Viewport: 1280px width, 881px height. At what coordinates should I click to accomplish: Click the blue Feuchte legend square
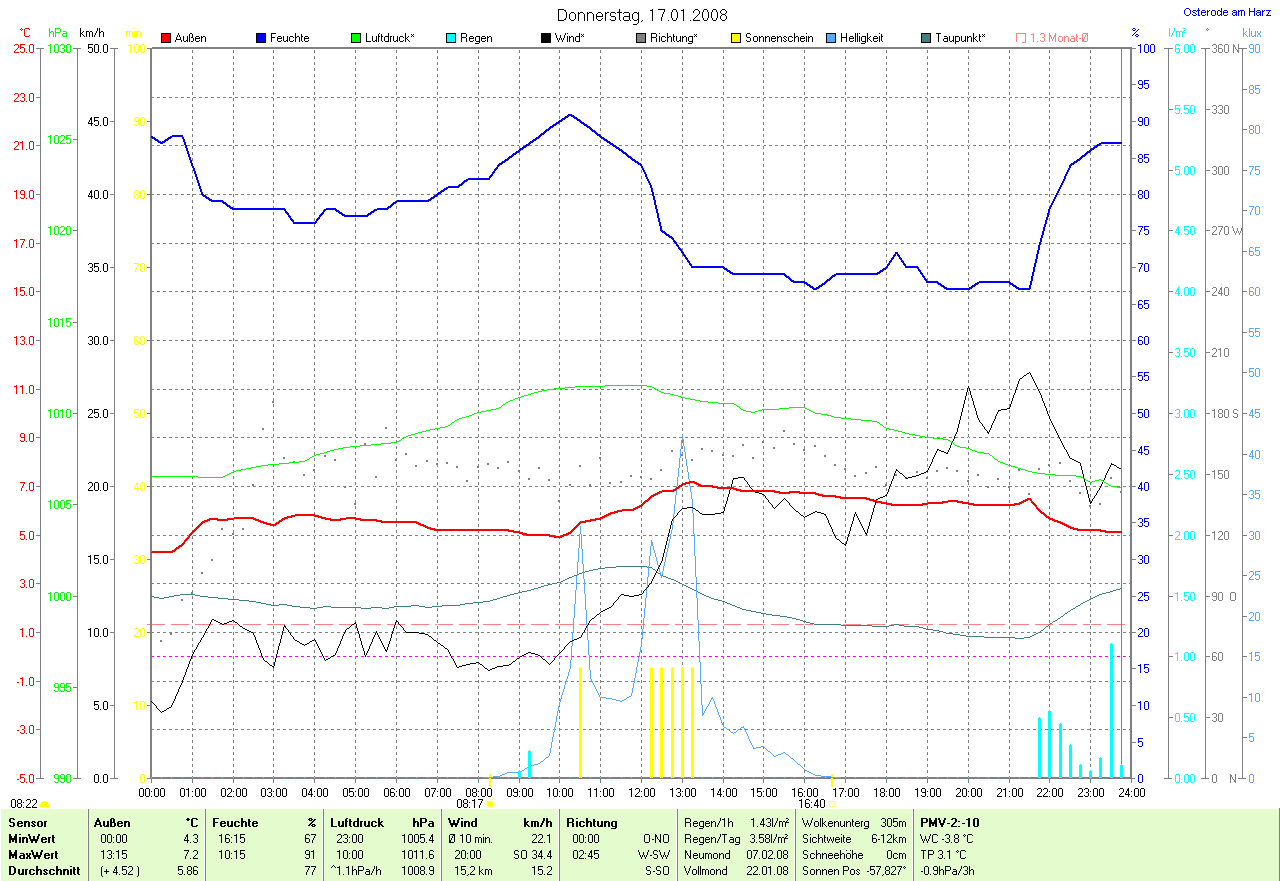click(x=261, y=38)
